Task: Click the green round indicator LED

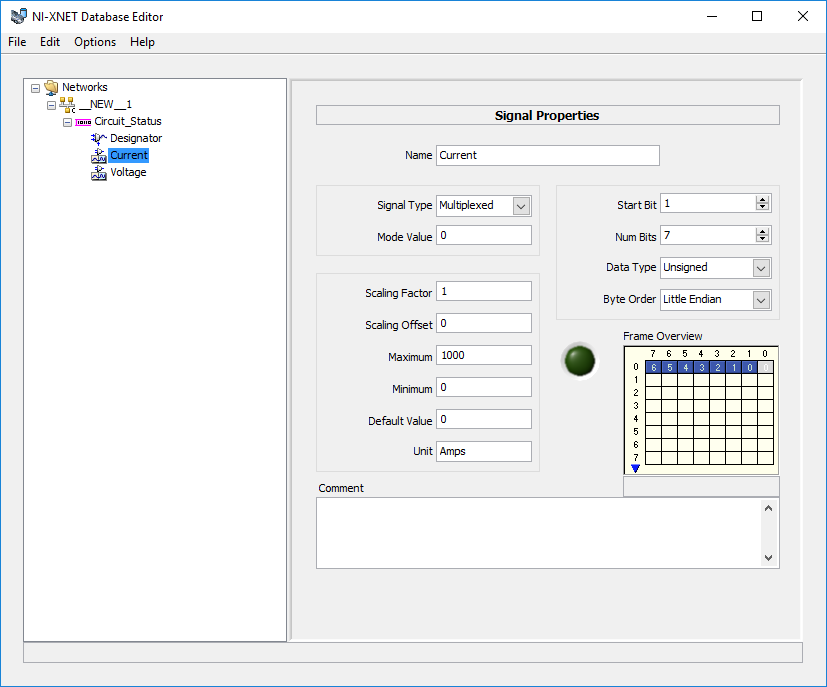Action: point(580,361)
